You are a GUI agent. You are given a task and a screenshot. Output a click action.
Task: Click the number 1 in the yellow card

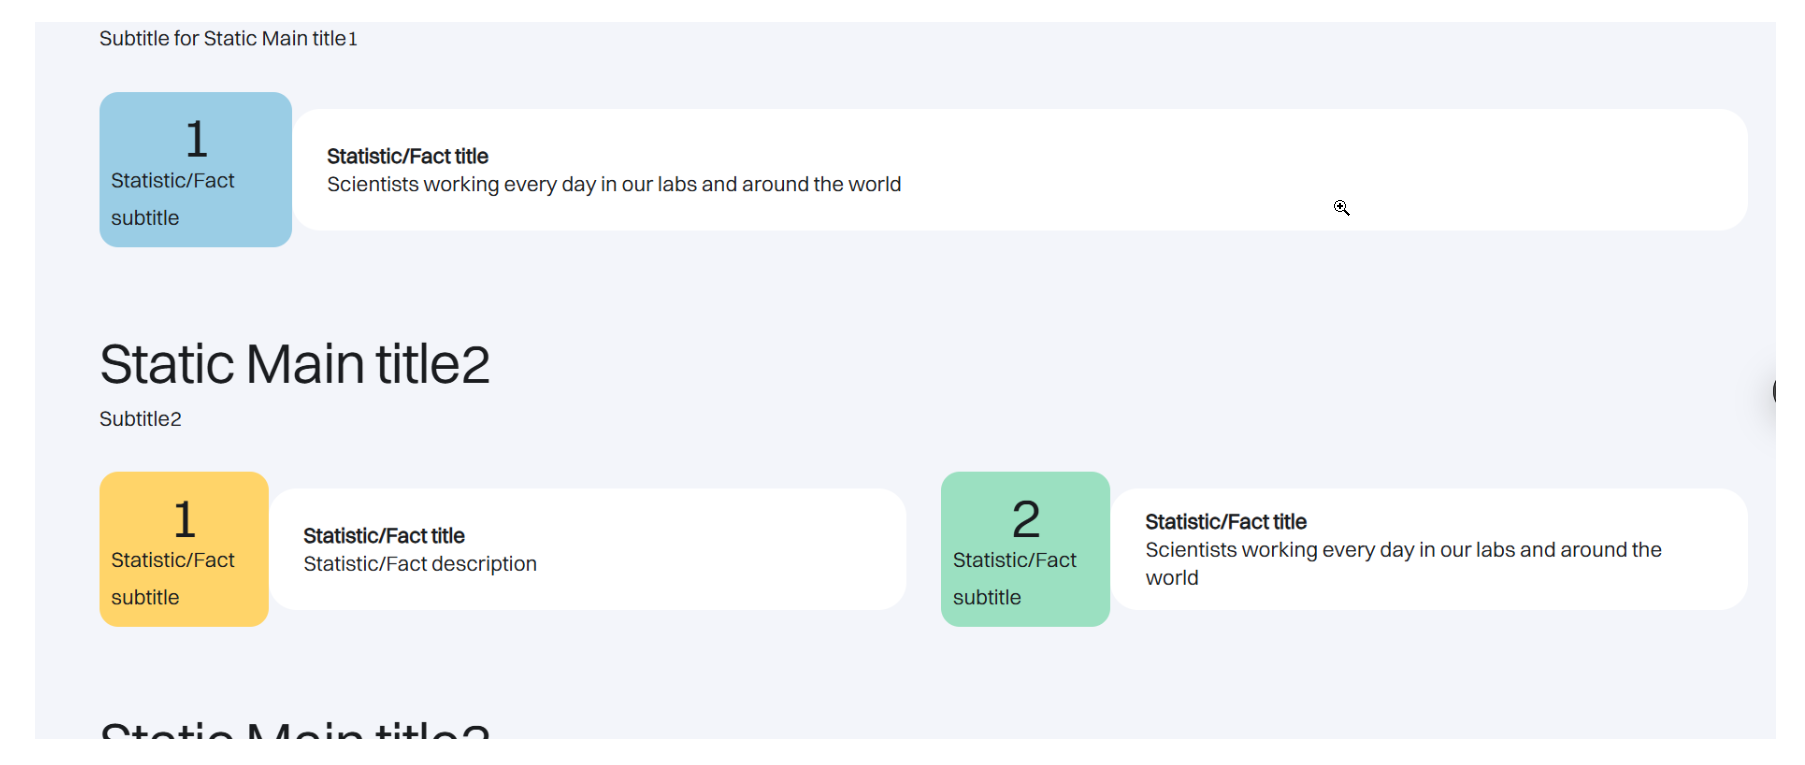click(184, 519)
